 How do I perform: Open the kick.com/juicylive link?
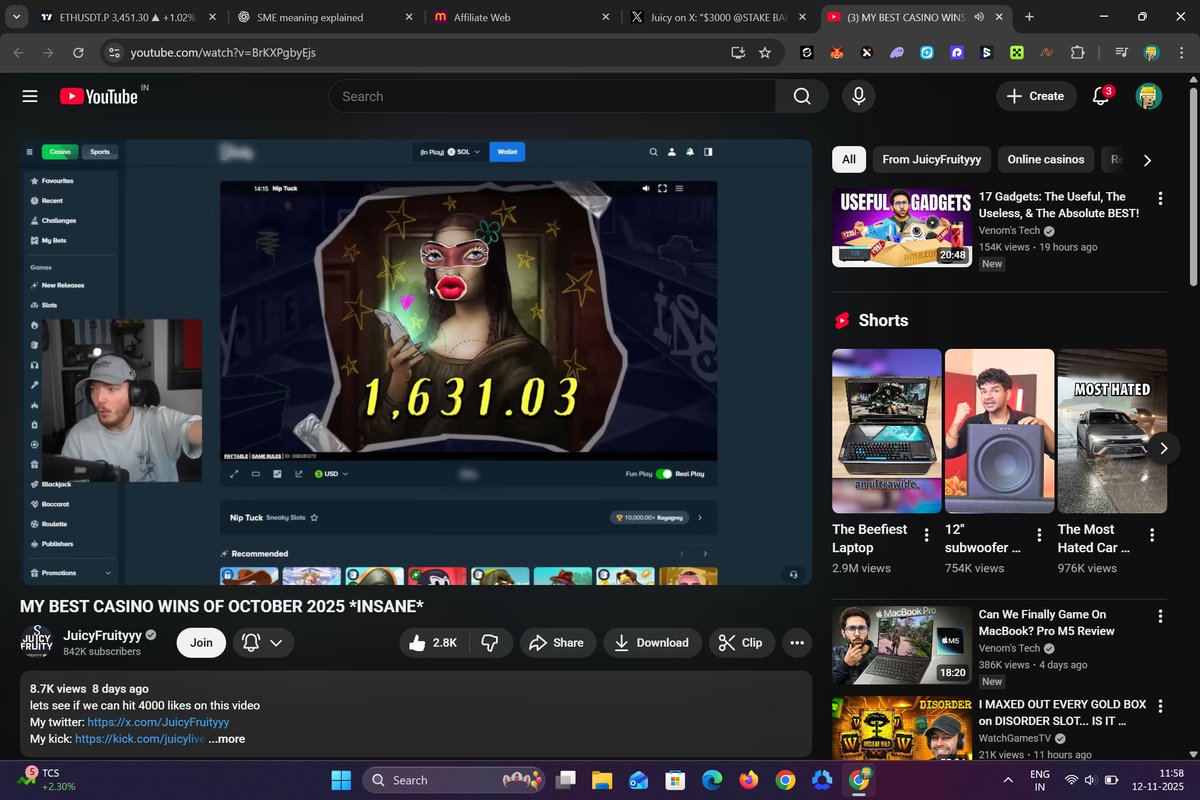click(x=140, y=739)
